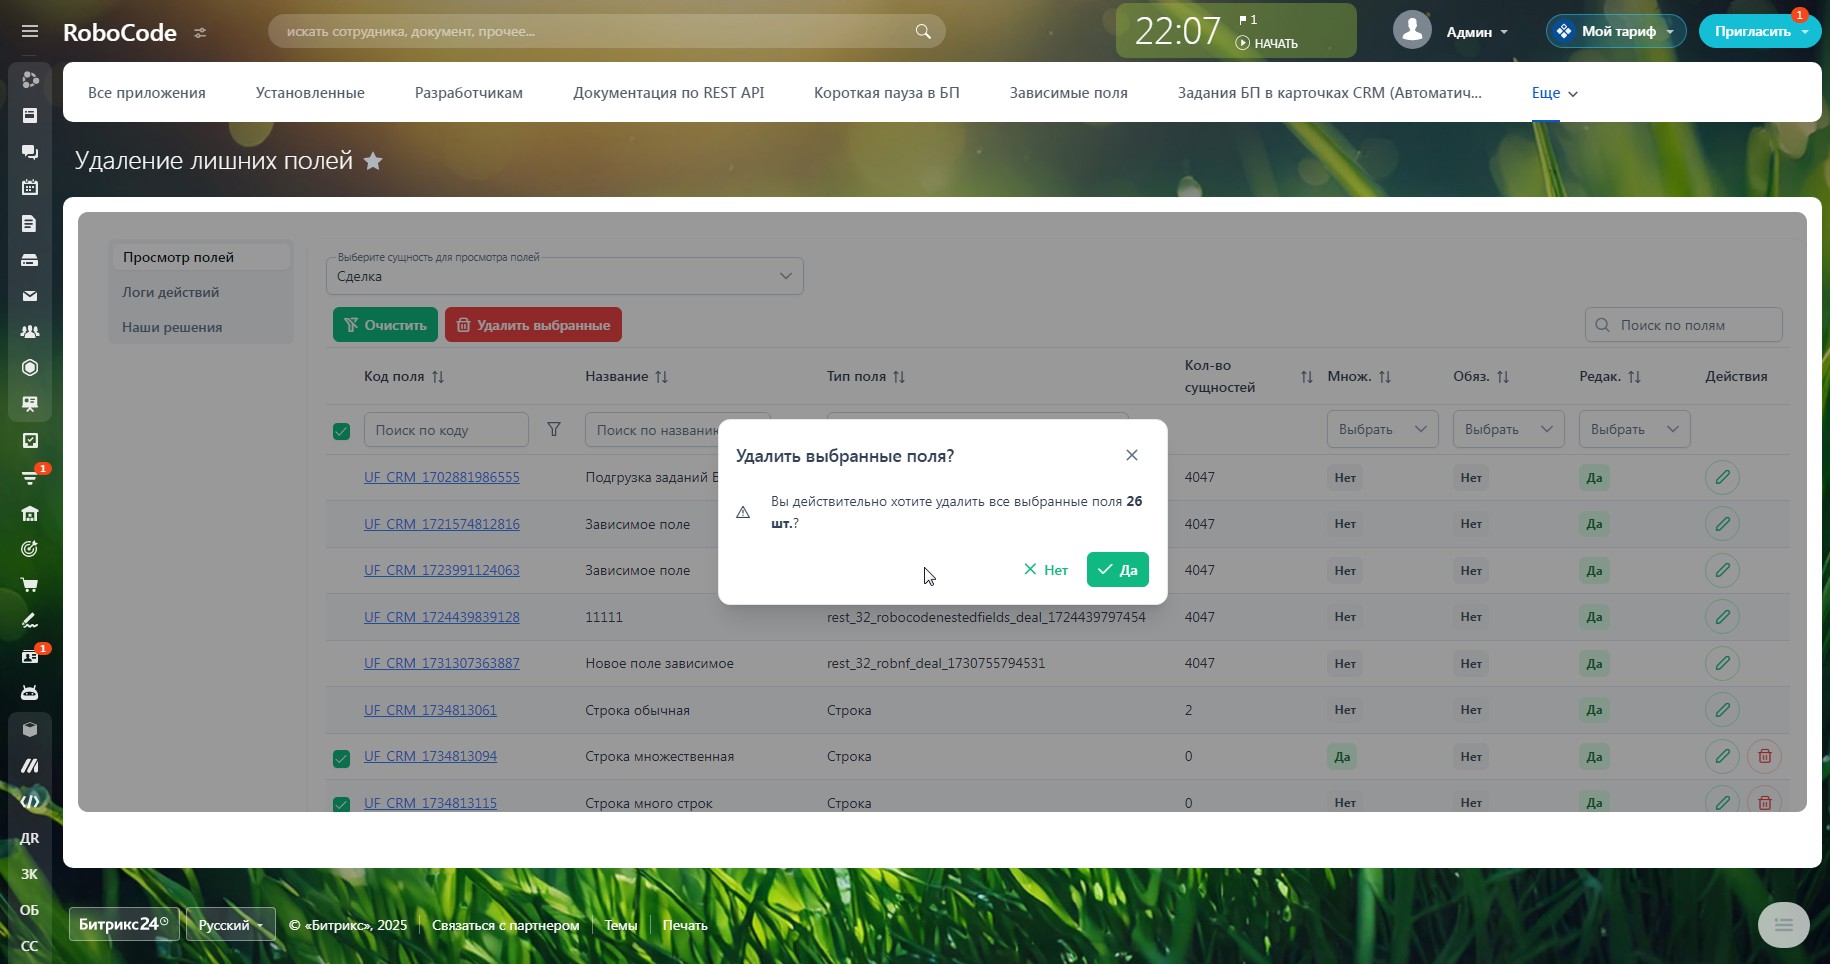Switch to Установленные tab

point(310,93)
